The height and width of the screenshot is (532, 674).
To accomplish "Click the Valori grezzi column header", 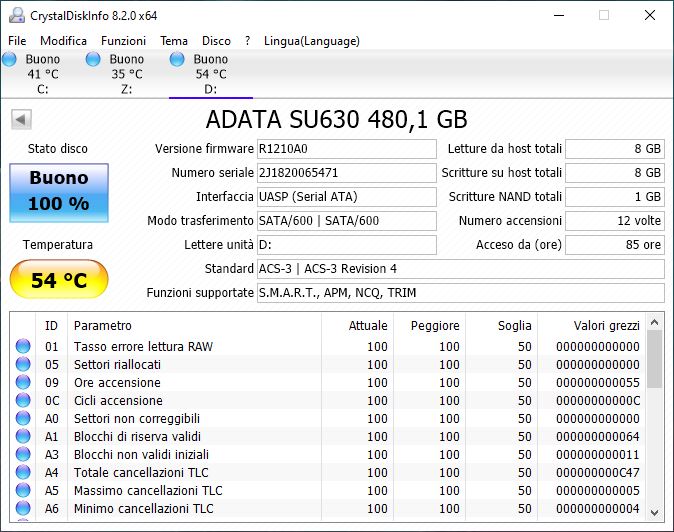I will coord(591,326).
